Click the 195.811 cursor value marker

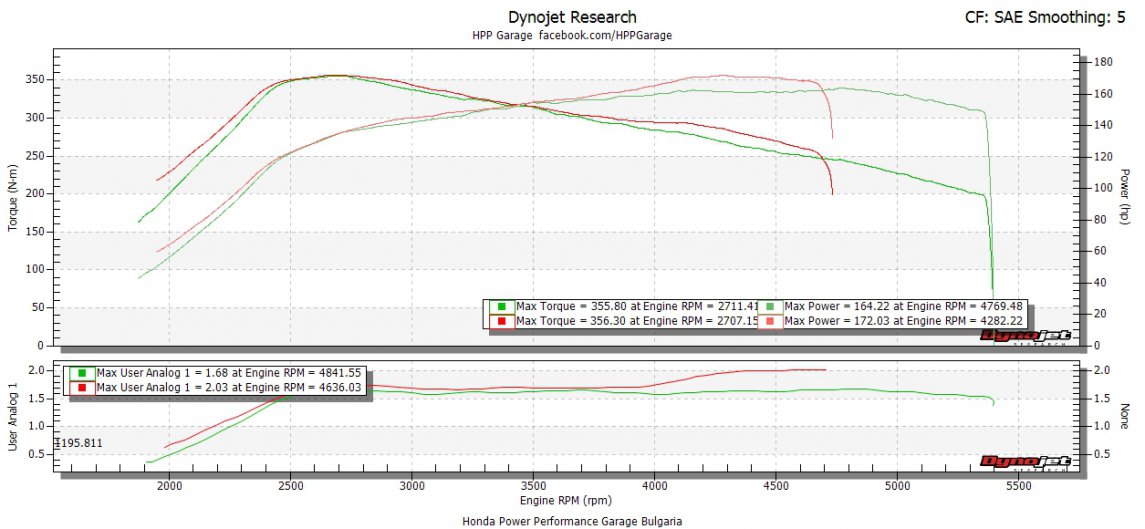(80, 443)
